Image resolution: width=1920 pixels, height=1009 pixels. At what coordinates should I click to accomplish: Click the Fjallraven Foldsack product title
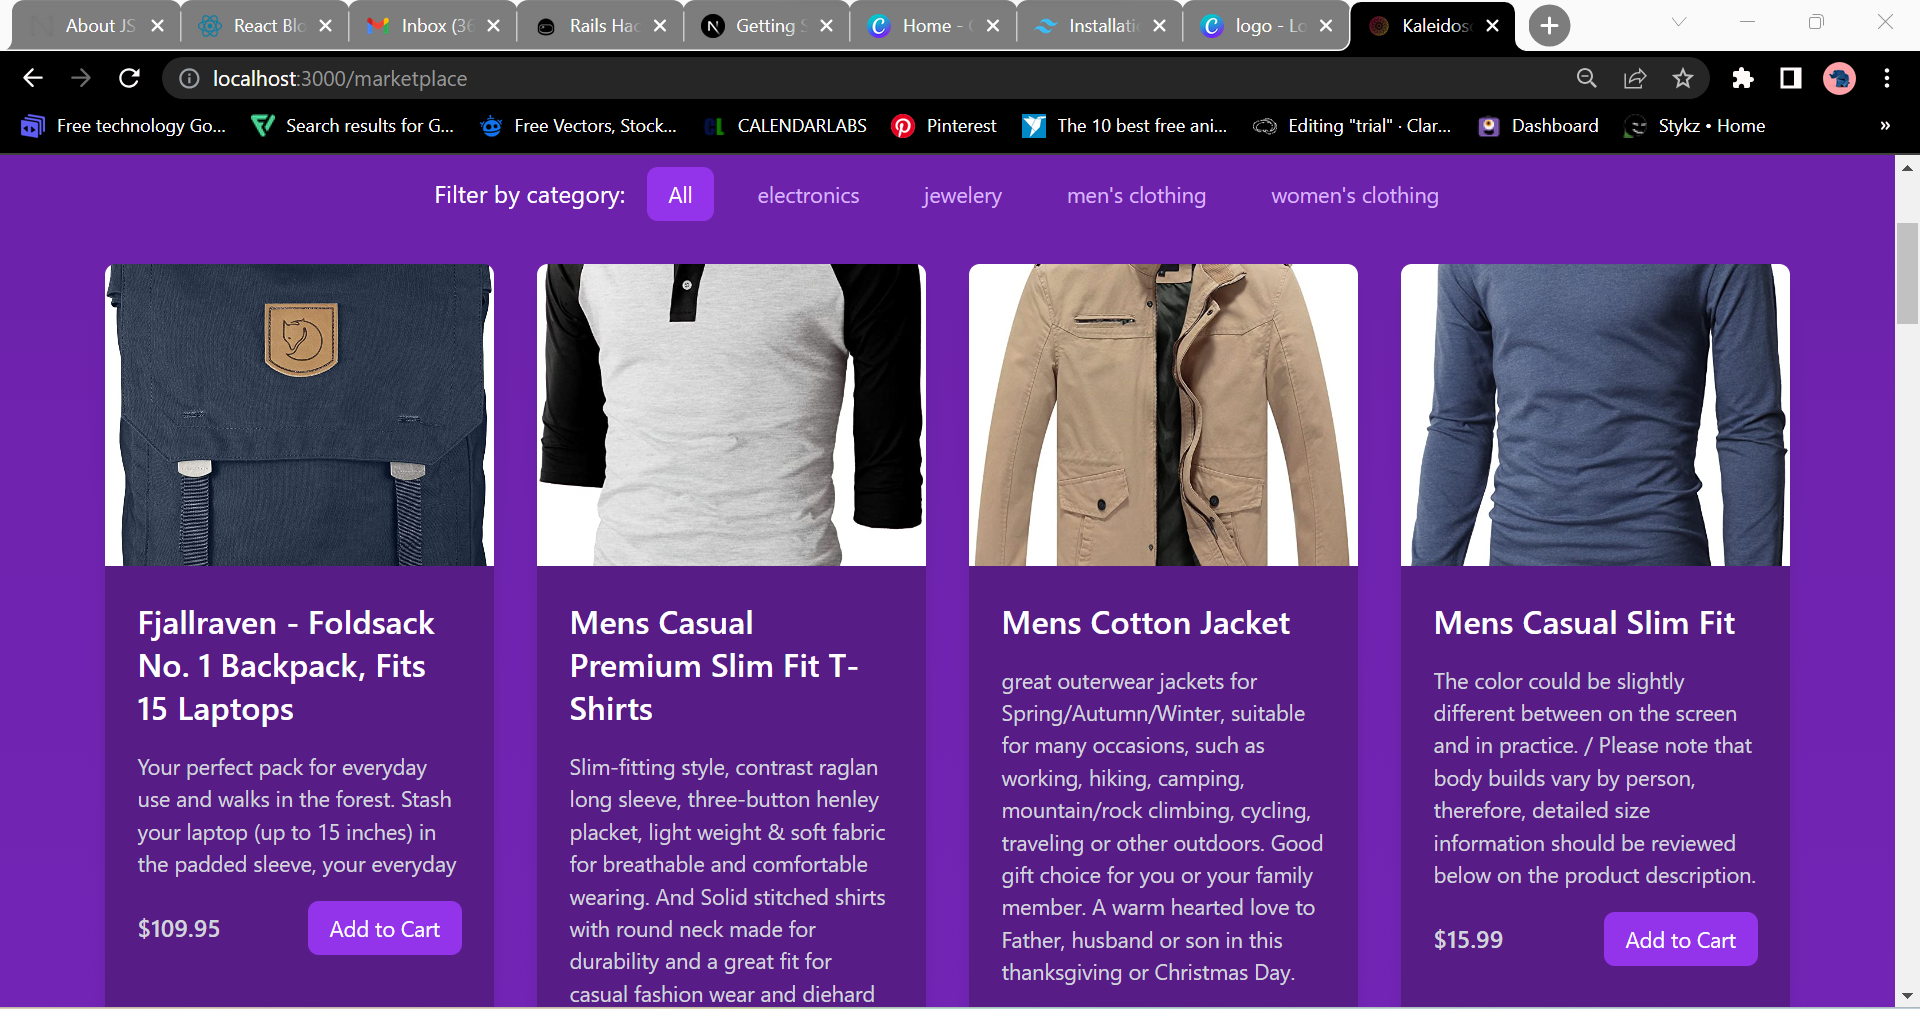286,666
